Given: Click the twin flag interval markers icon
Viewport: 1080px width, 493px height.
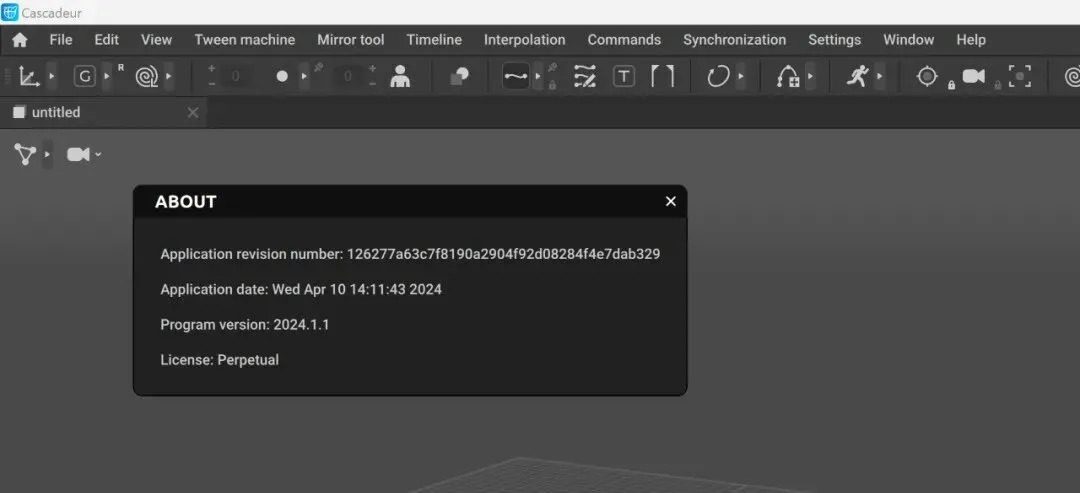Looking at the screenshot, I should [x=663, y=76].
